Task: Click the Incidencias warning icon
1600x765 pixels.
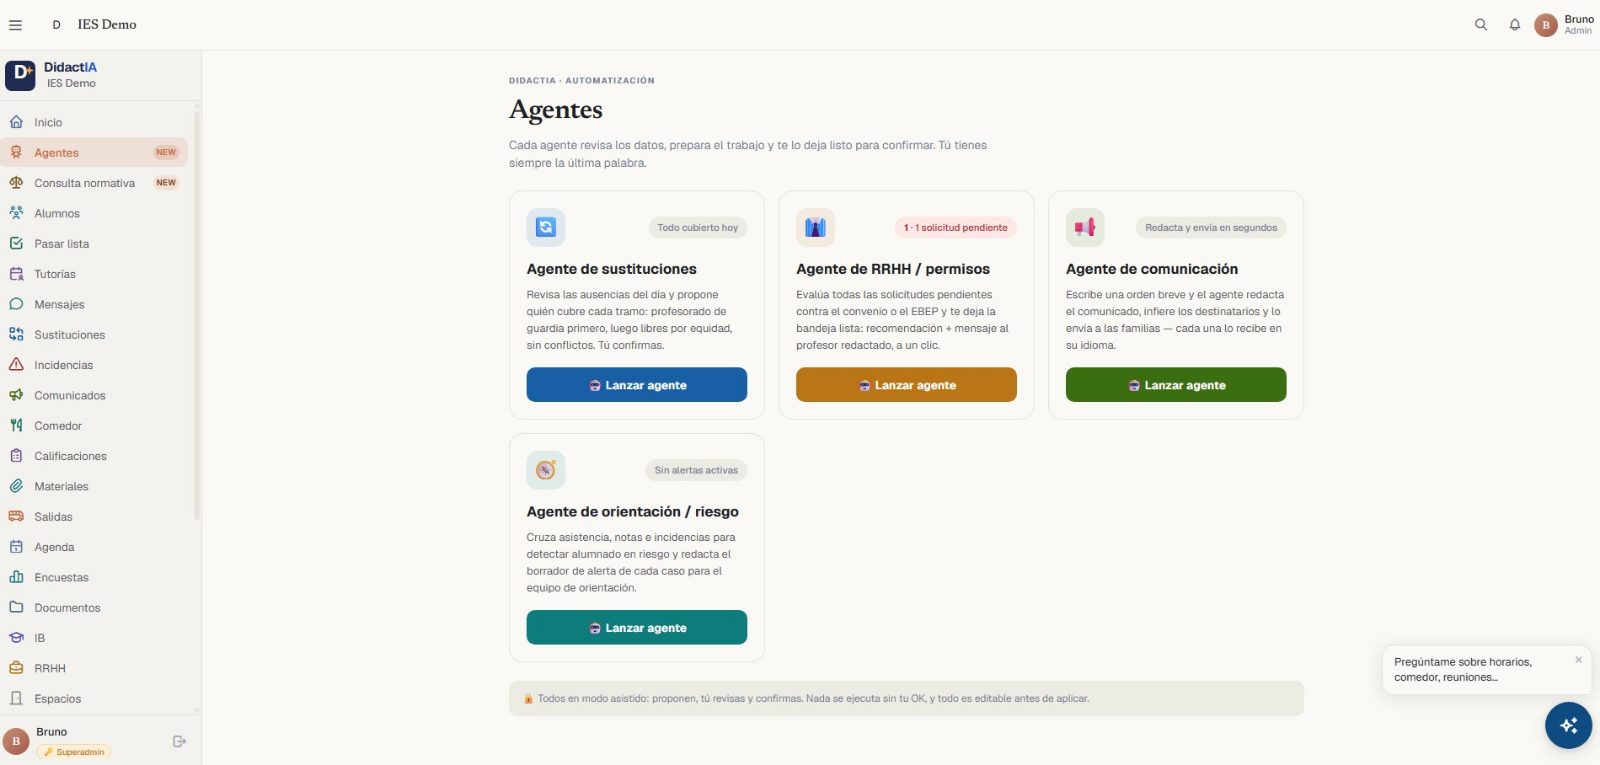Action: [16, 365]
